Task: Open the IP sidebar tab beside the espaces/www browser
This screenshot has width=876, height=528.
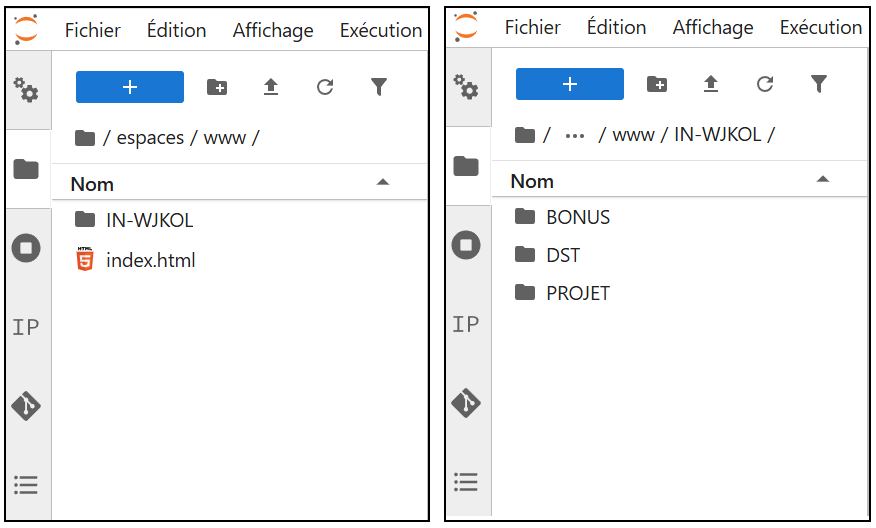Action: click(x=26, y=327)
